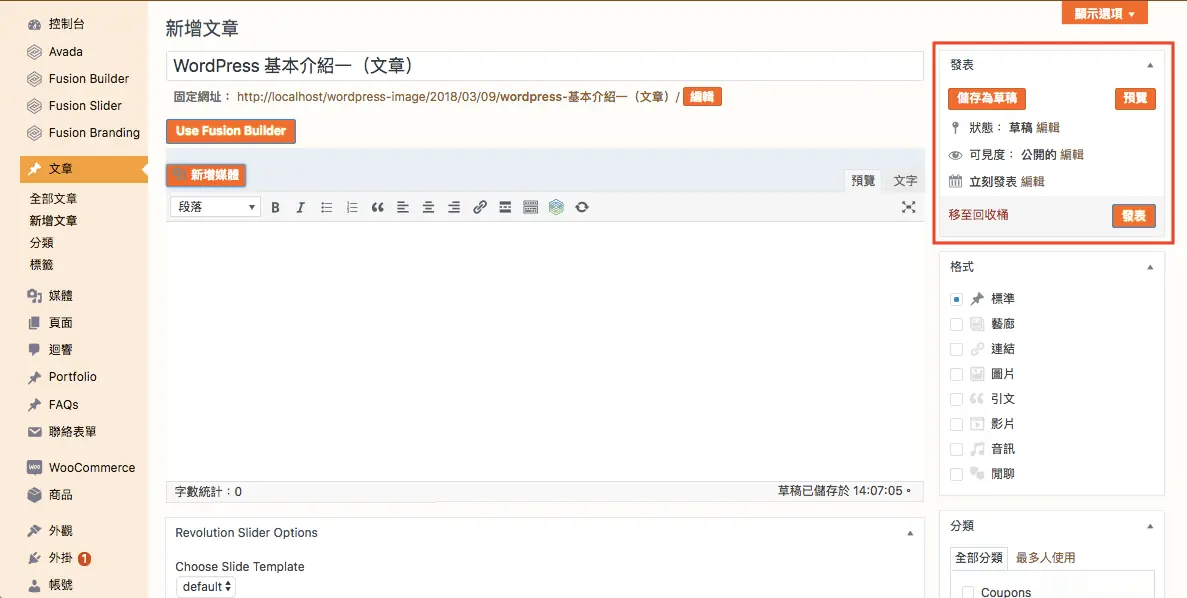Select the 圖片 image post format
This screenshot has height=598, width=1187.
click(x=957, y=375)
